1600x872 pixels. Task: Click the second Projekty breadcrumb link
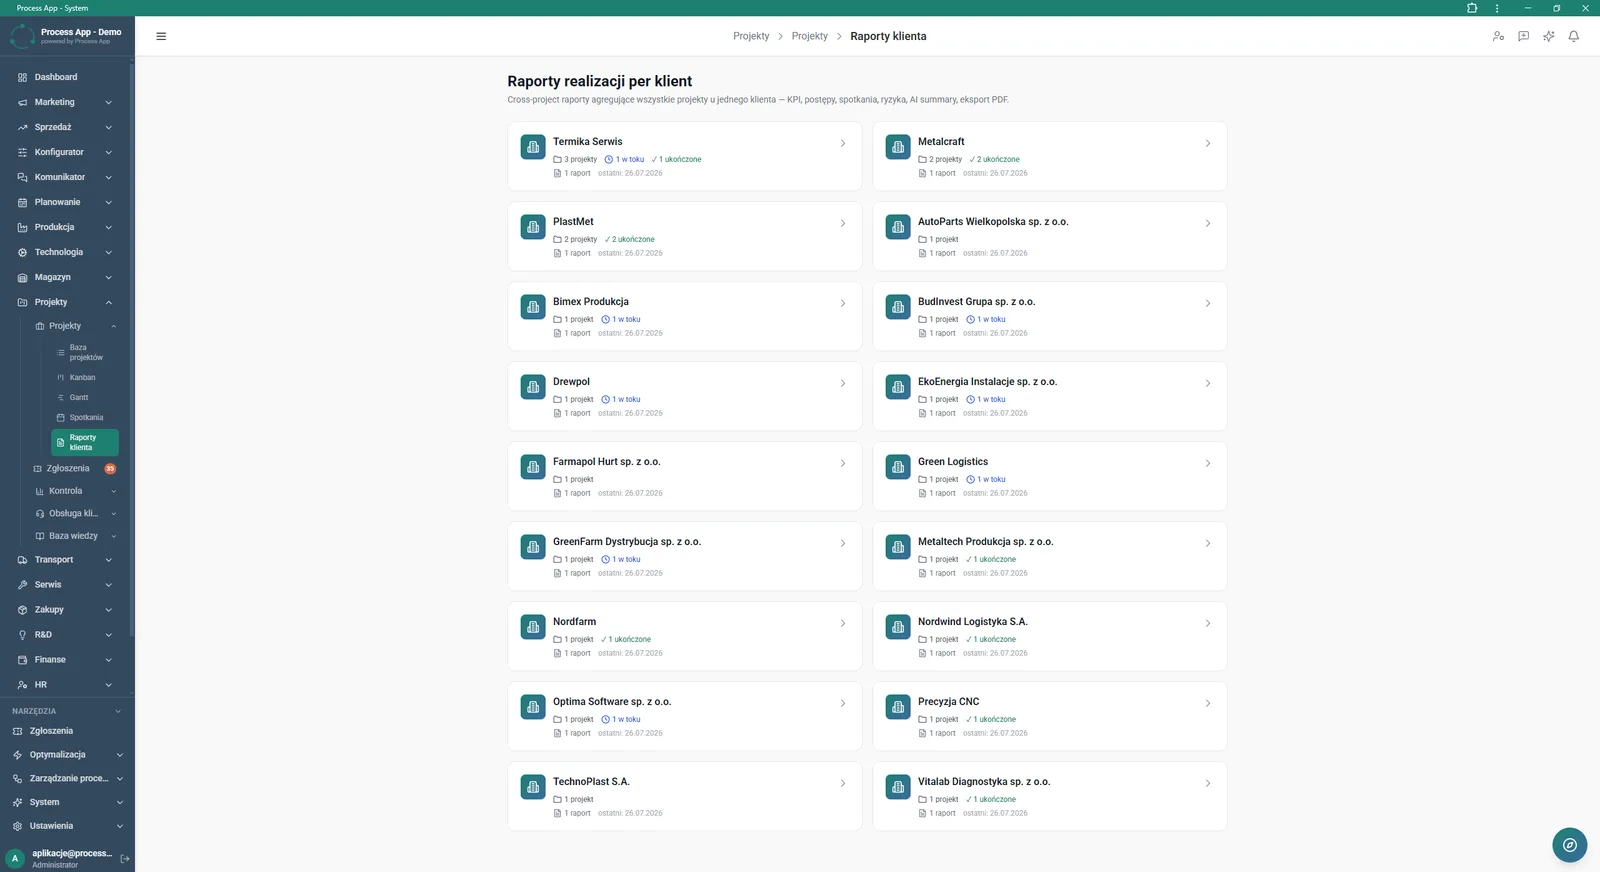[809, 36]
